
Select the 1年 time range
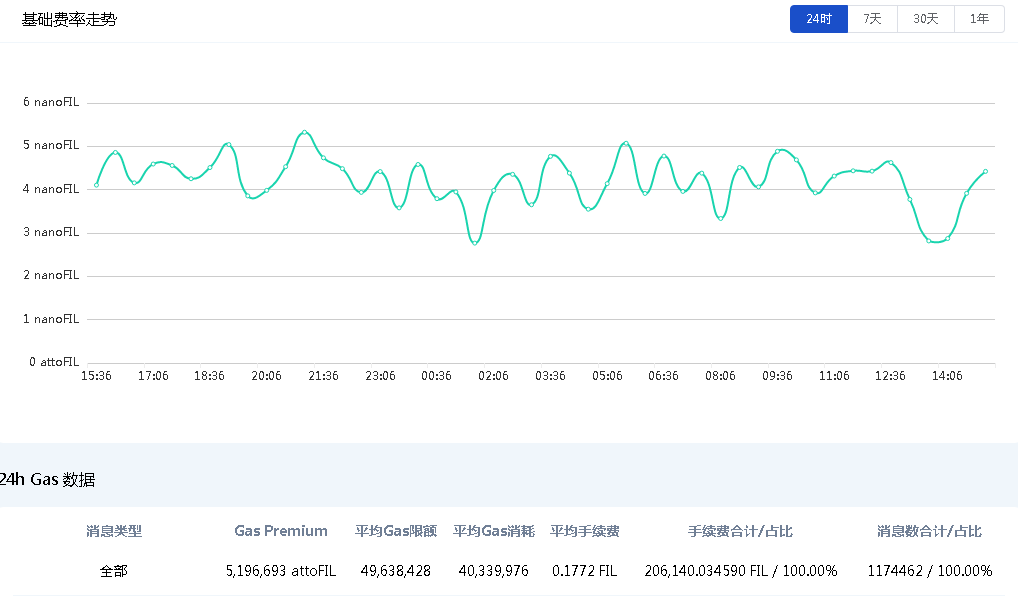979,19
